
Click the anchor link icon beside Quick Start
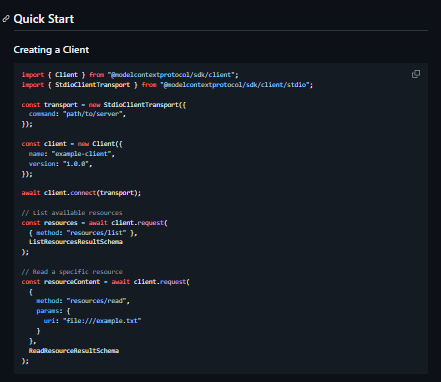tap(6, 19)
